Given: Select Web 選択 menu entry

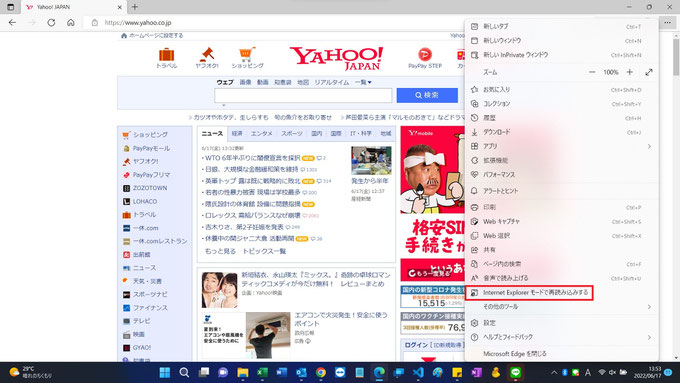Looking at the screenshot, I should pyautogui.click(x=562, y=236).
